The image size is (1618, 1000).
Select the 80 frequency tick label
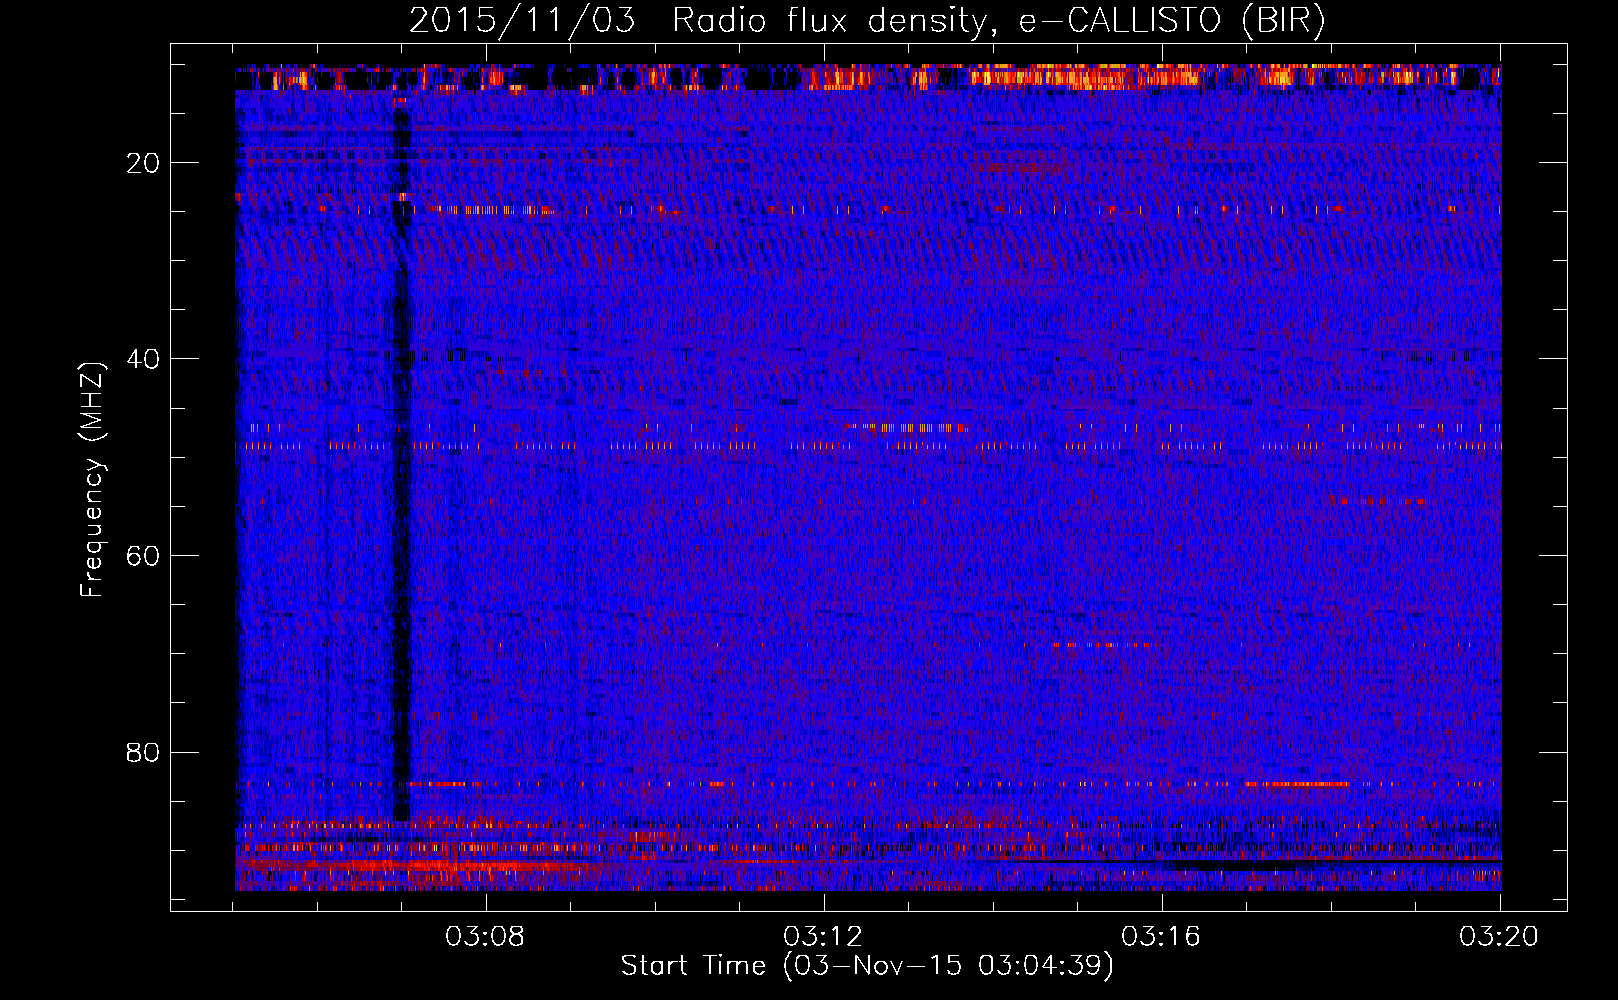[x=144, y=752]
